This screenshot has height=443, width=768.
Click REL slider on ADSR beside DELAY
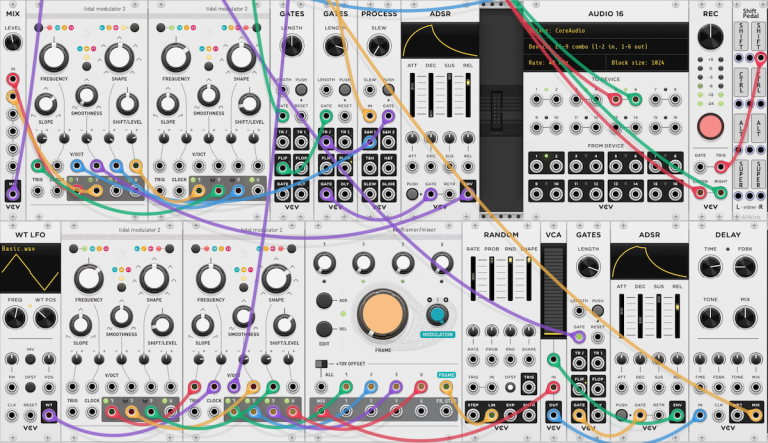(677, 316)
